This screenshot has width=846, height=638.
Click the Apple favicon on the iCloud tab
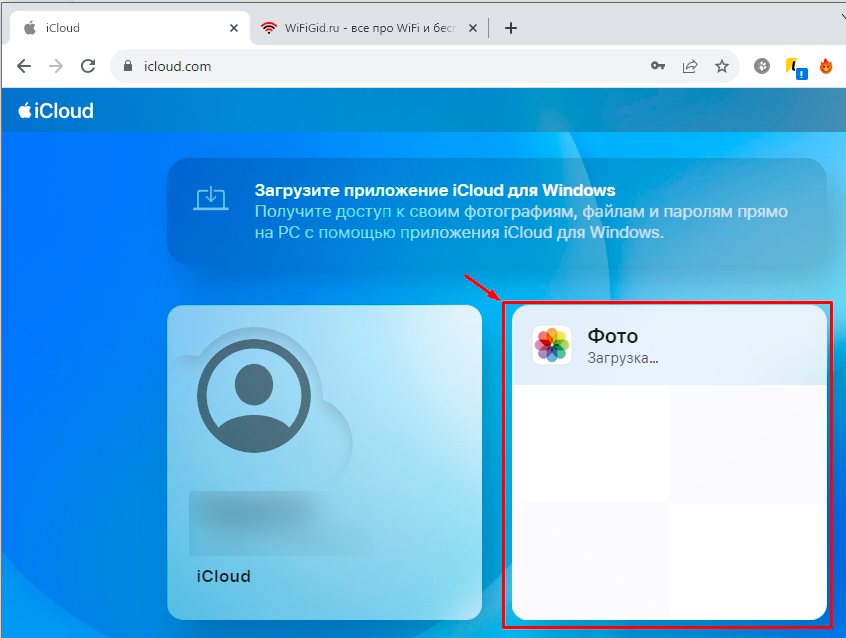(30, 28)
